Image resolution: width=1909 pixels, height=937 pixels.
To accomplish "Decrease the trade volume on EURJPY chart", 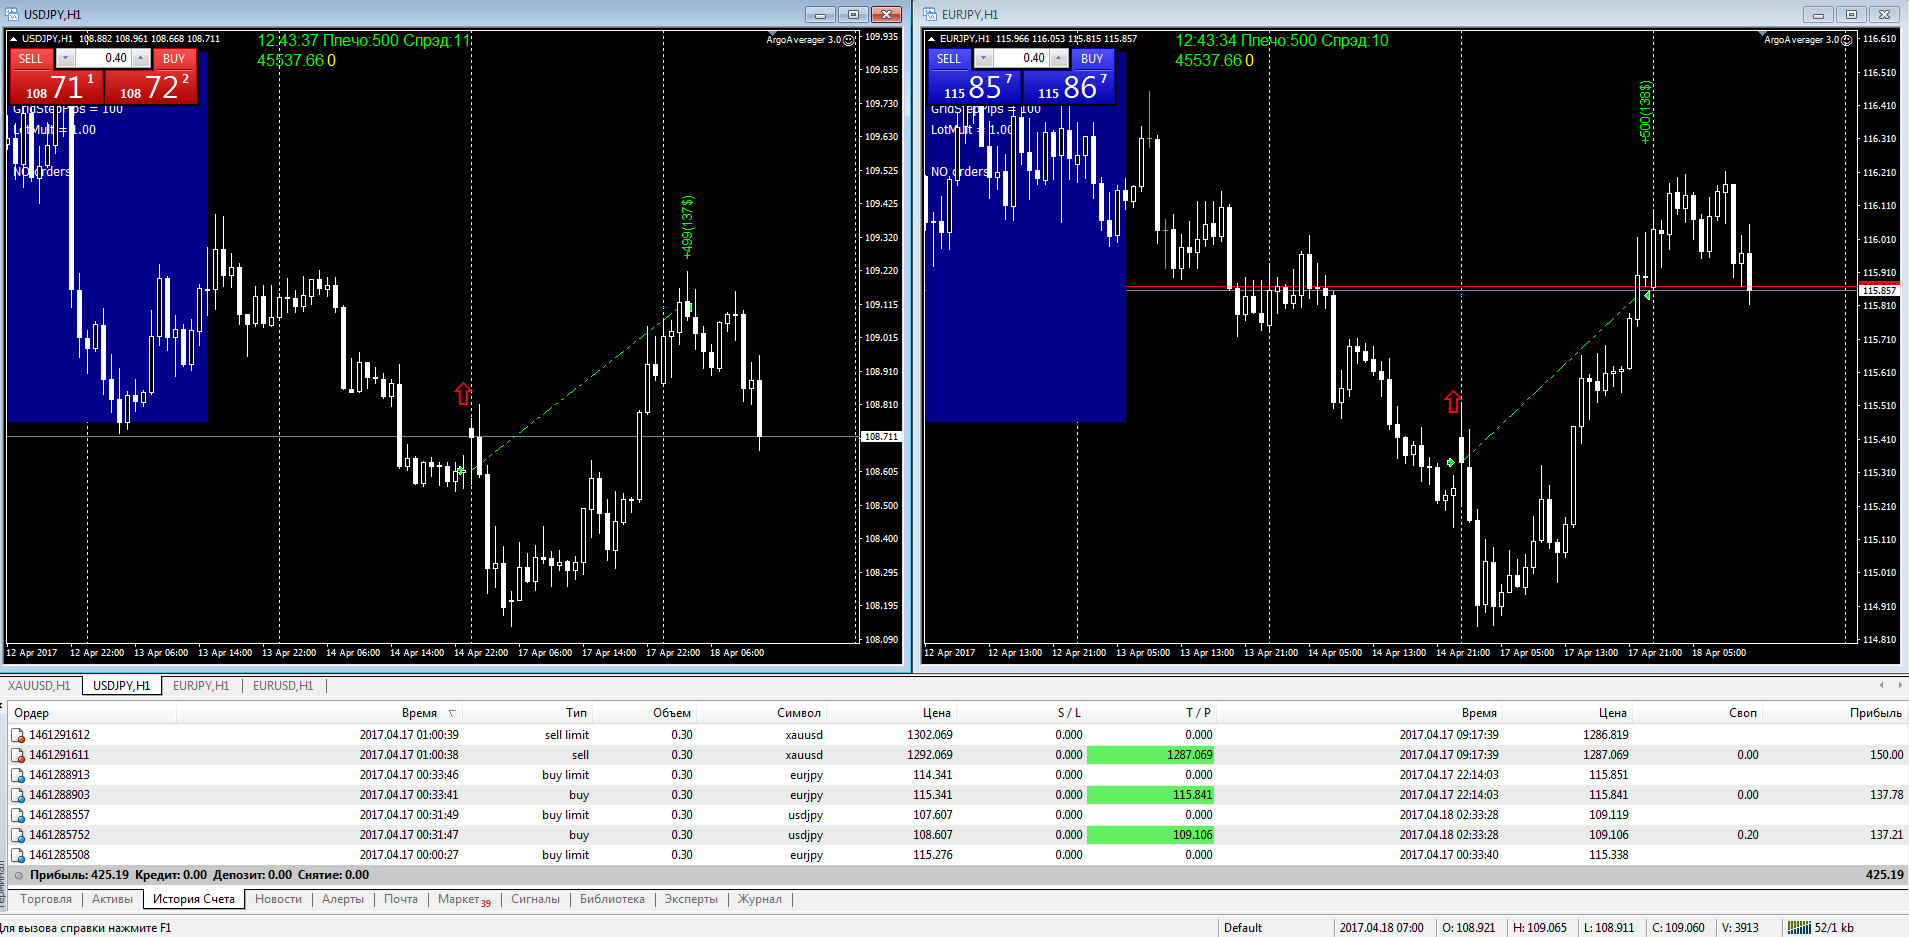I will 984,58.
